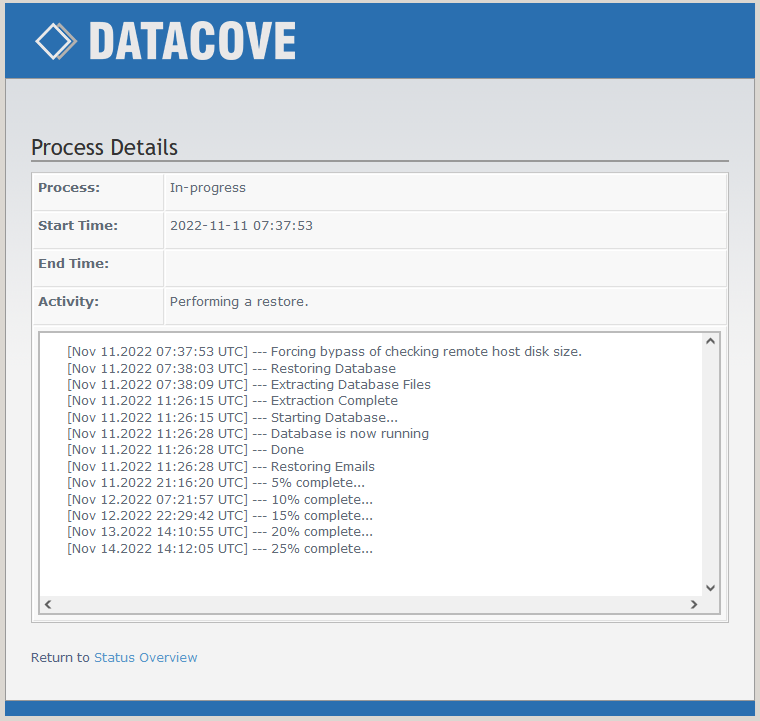Click the horizontal scrollbar track of log
760x721 pixels.
click(x=370, y=604)
